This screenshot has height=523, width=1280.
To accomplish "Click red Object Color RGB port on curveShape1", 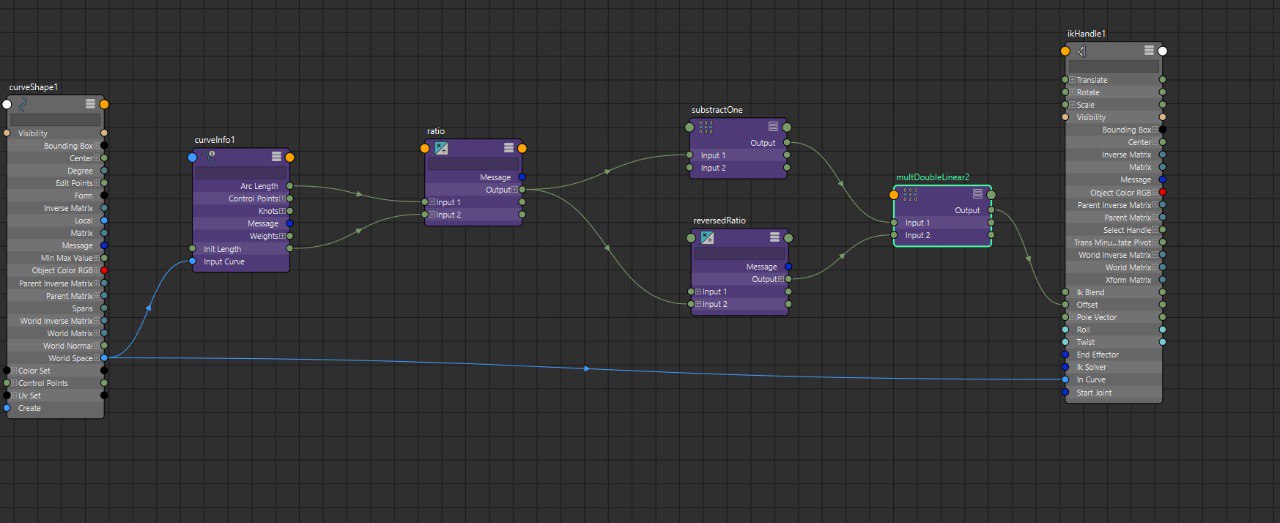I will 104,271.
